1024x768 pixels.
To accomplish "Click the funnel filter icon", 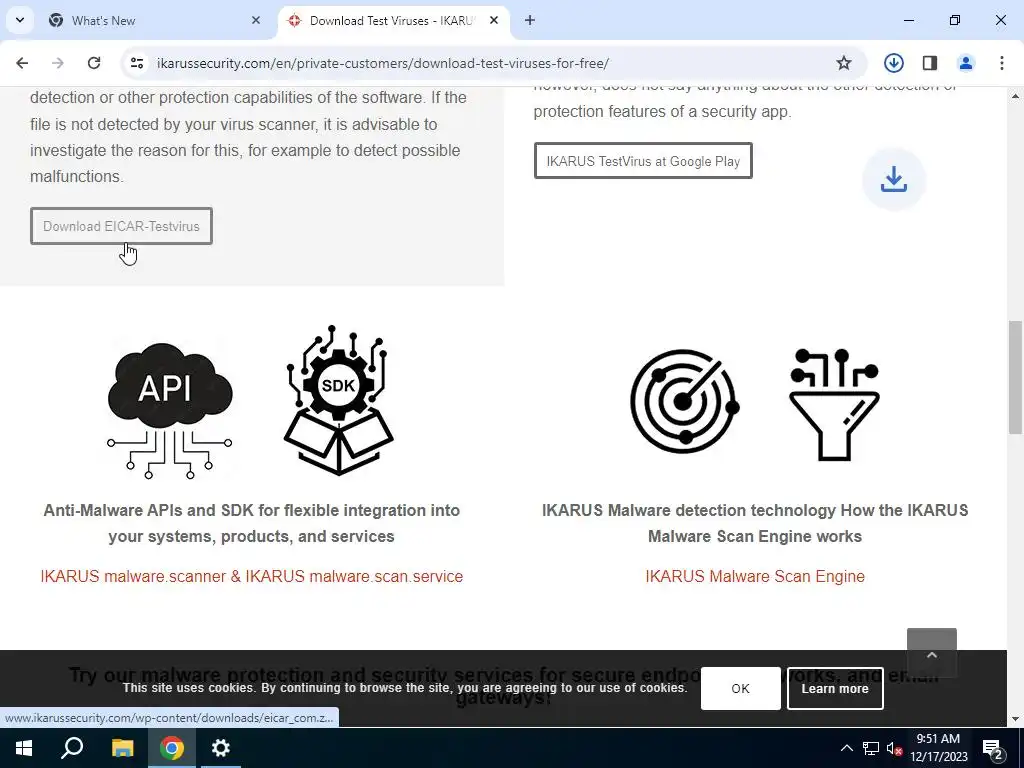I will (x=834, y=404).
